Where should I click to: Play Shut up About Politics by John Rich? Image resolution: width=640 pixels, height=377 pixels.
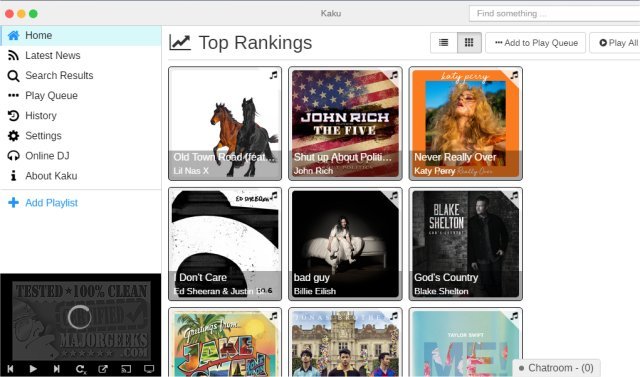click(x=345, y=123)
